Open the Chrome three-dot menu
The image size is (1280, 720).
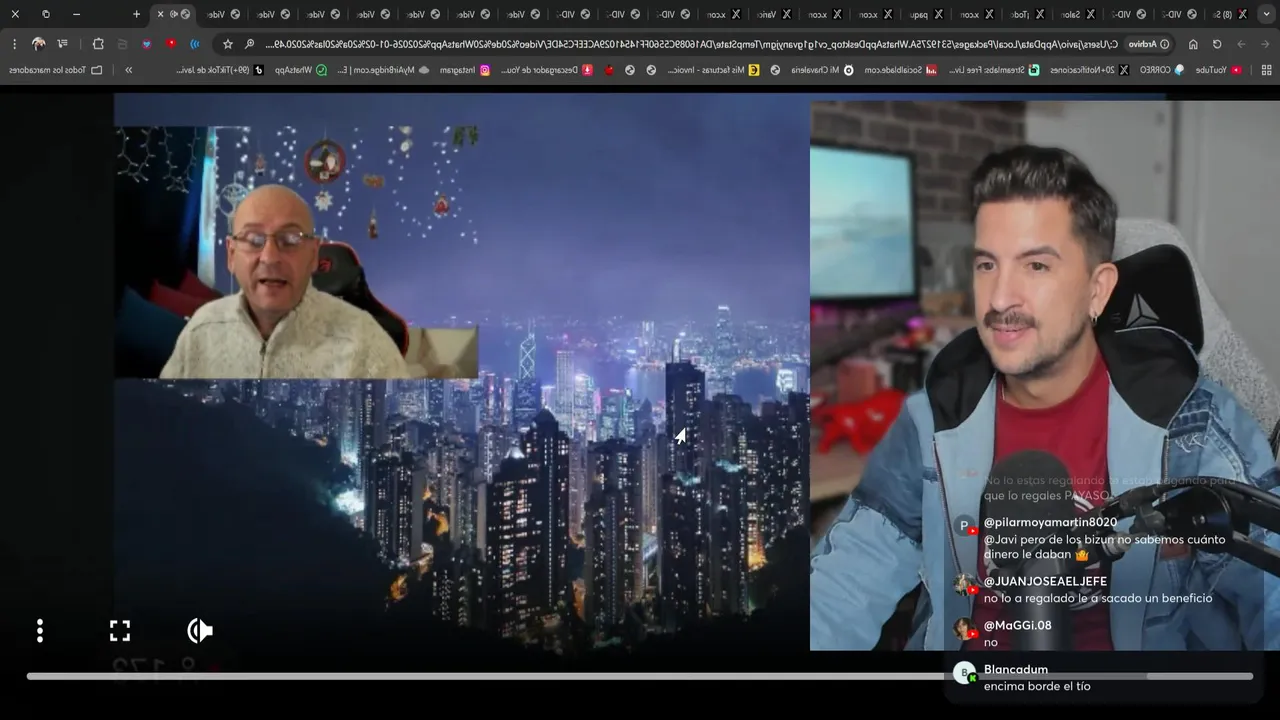click(14, 44)
